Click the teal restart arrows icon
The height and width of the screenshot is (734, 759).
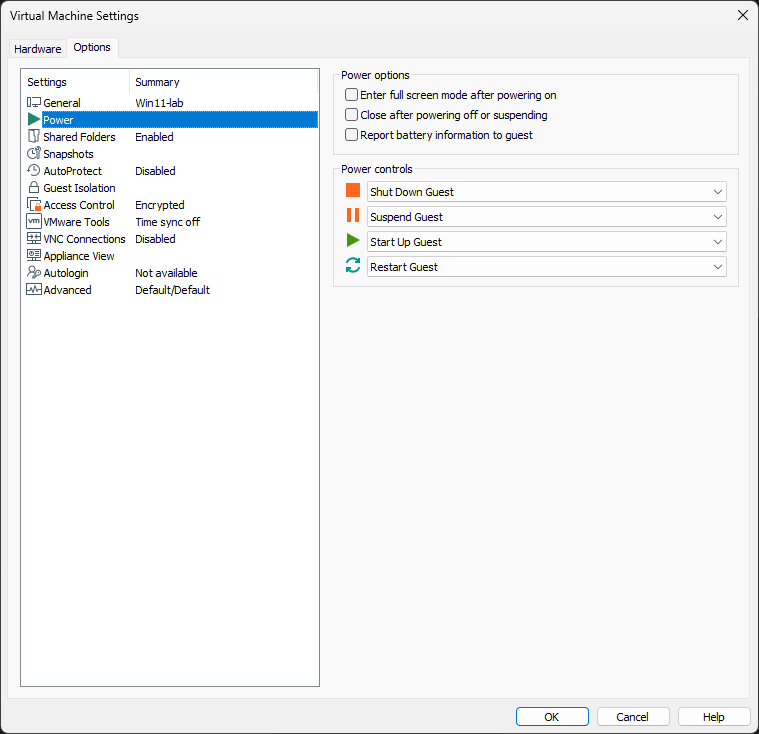point(353,265)
